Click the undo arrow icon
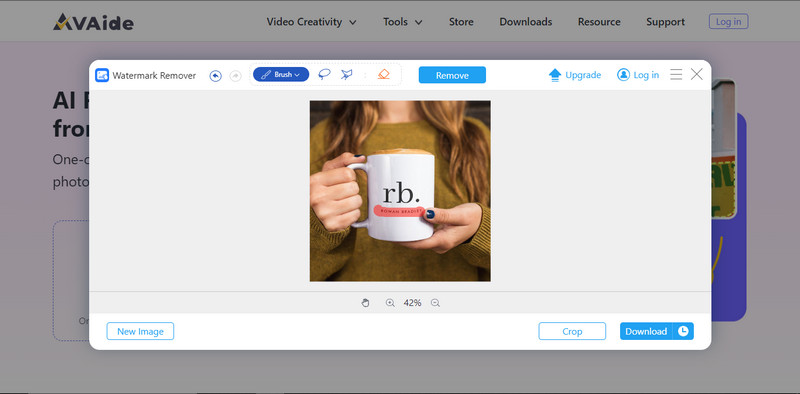Viewport: 800px width, 394px height. [x=215, y=76]
